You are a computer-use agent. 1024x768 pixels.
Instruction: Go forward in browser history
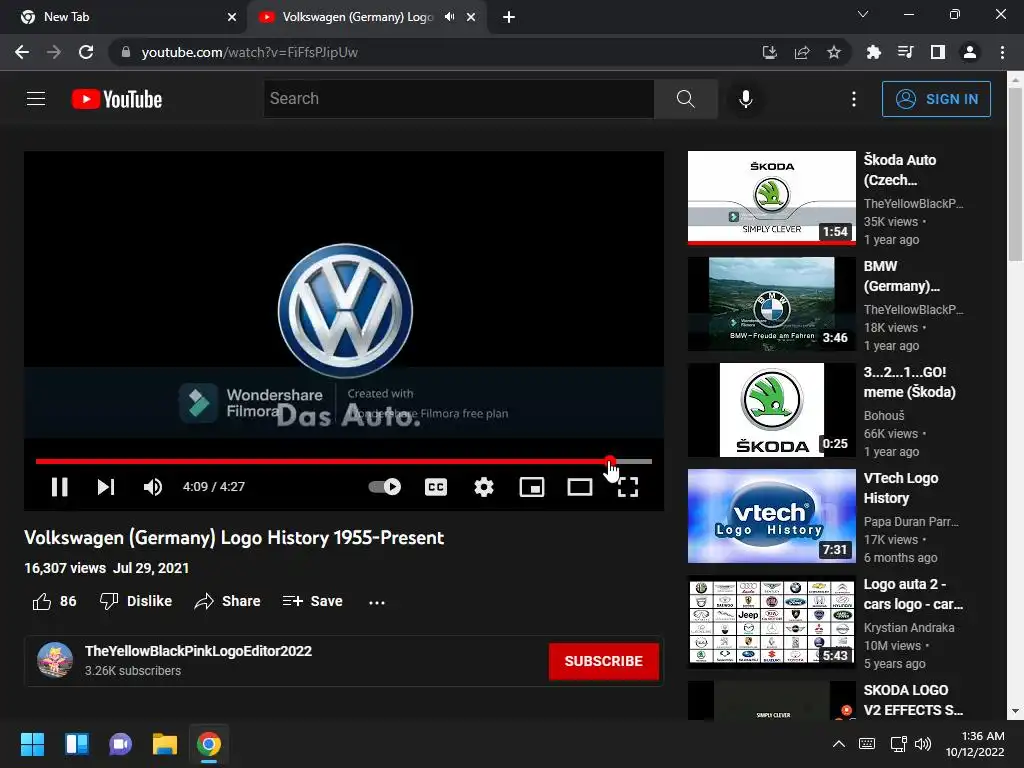(54, 52)
